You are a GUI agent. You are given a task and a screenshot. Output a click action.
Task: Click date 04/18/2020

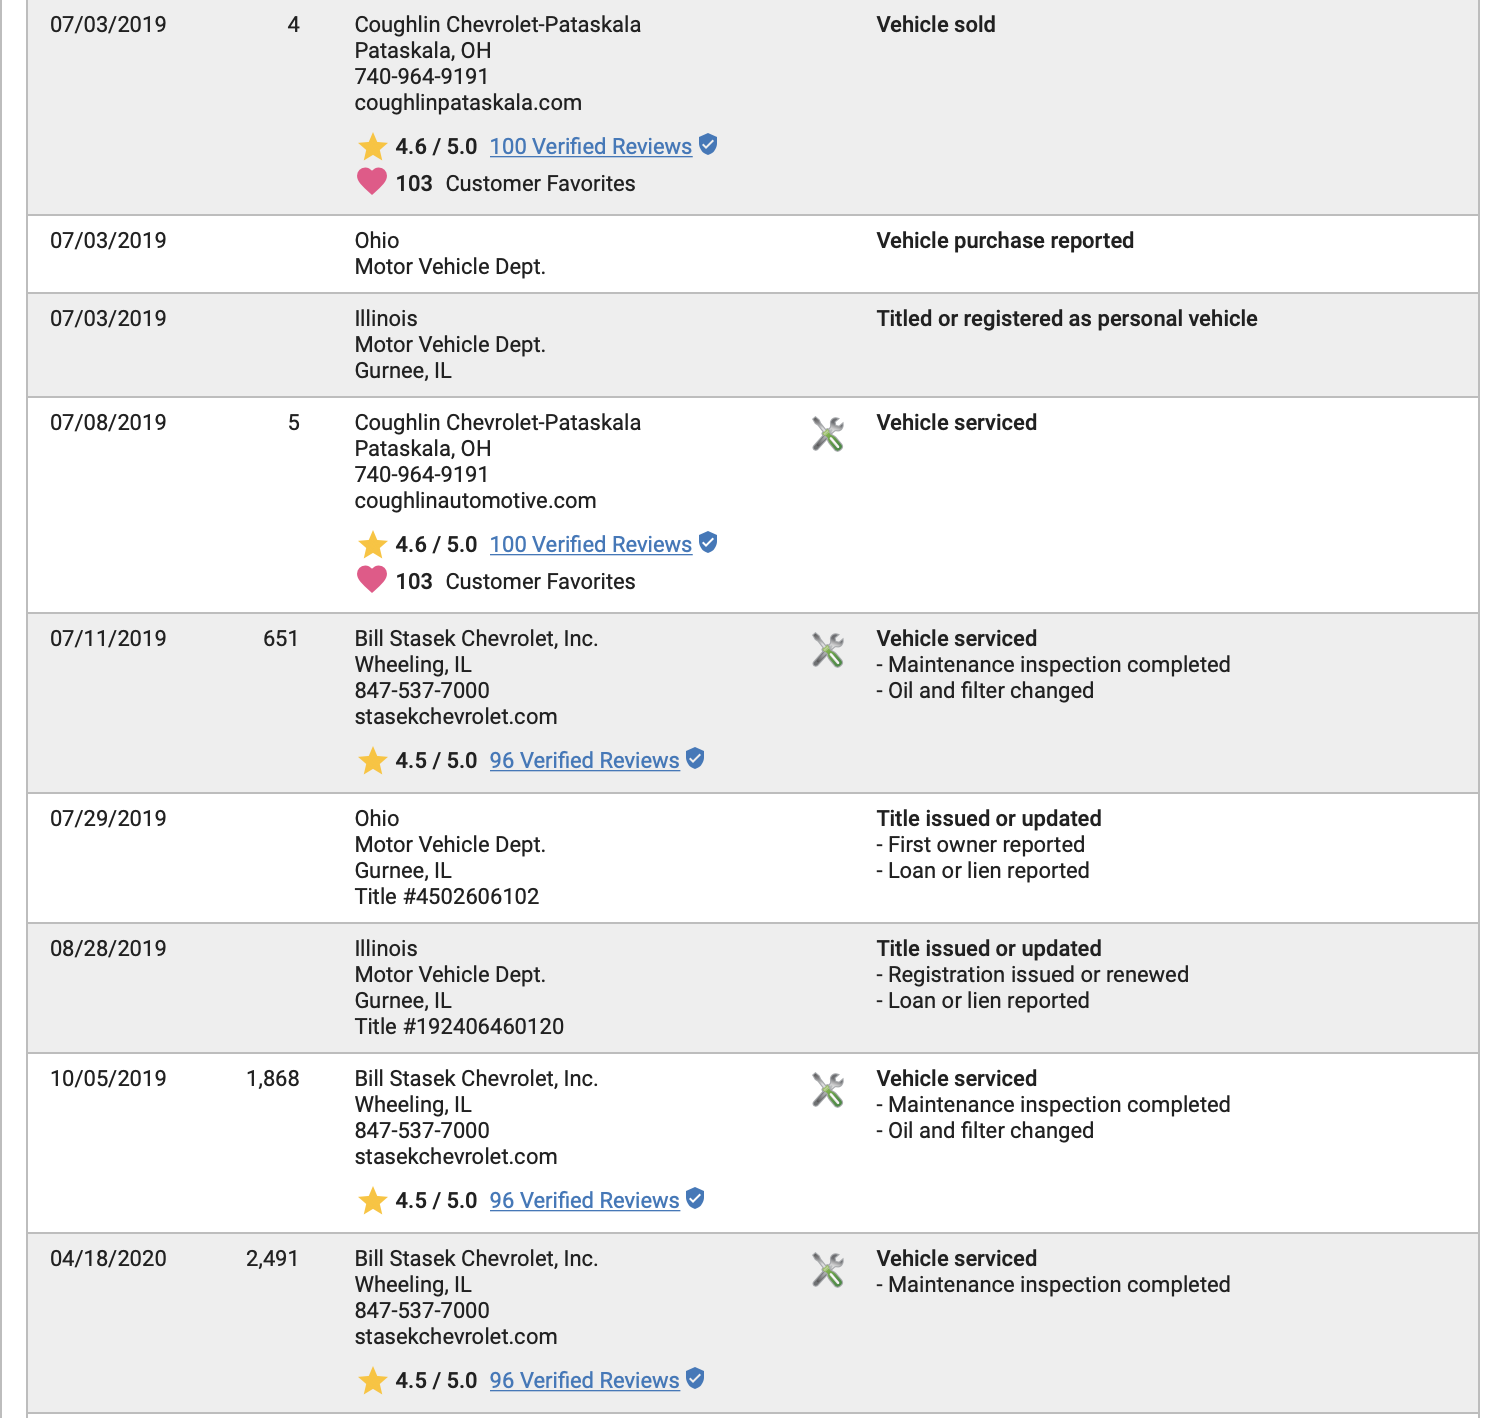point(108,1259)
